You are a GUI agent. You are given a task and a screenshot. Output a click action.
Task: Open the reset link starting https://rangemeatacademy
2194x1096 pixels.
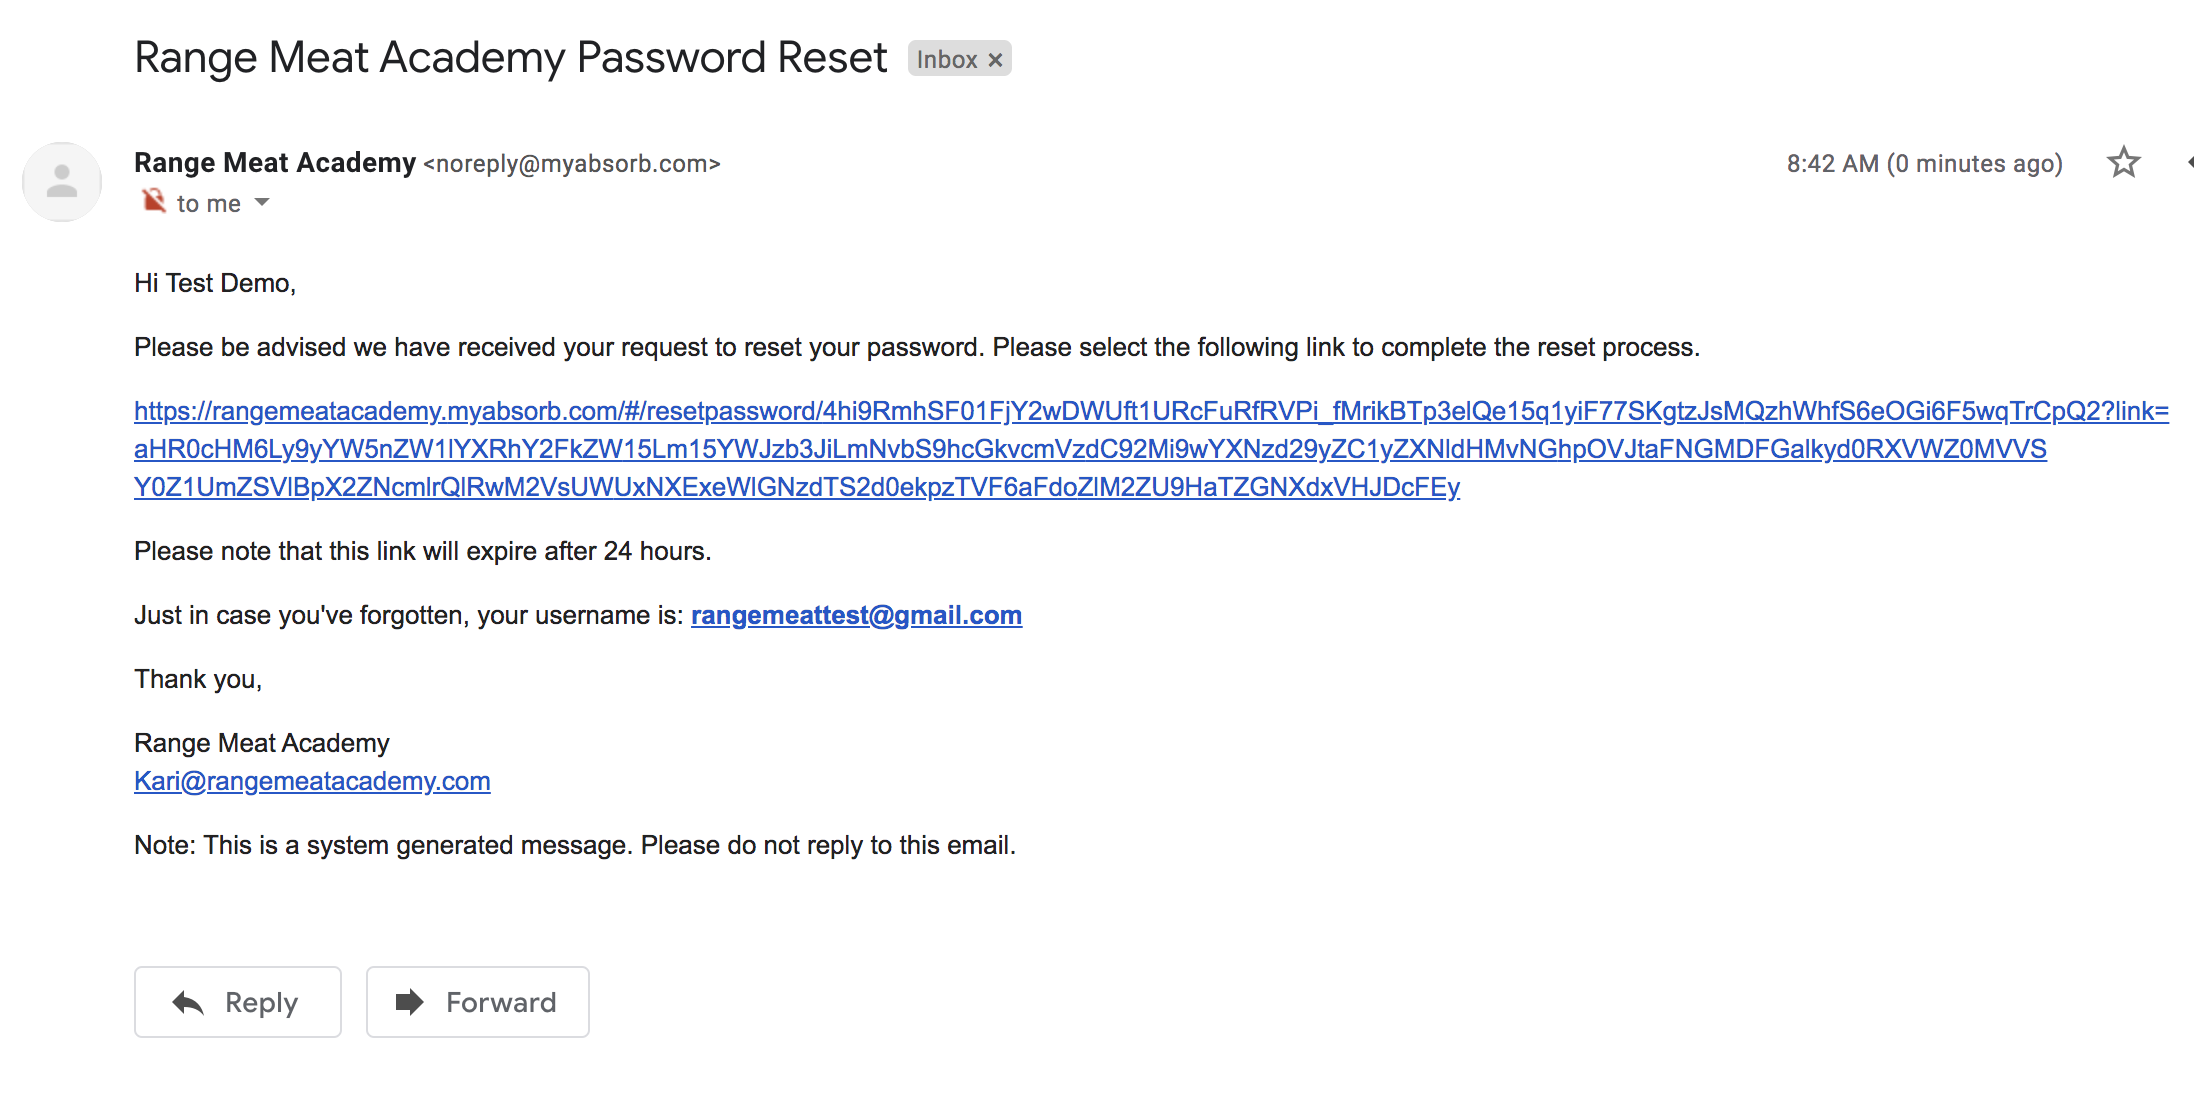(x=1151, y=411)
